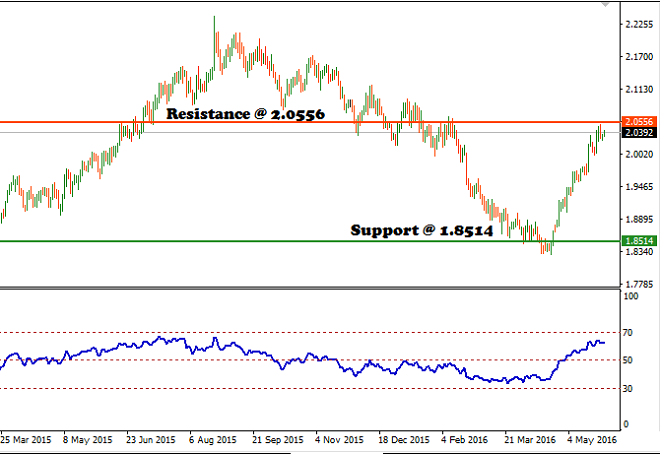Click the 2.1700 price scale value
The width and height of the screenshot is (660, 454).
(x=639, y=56)
